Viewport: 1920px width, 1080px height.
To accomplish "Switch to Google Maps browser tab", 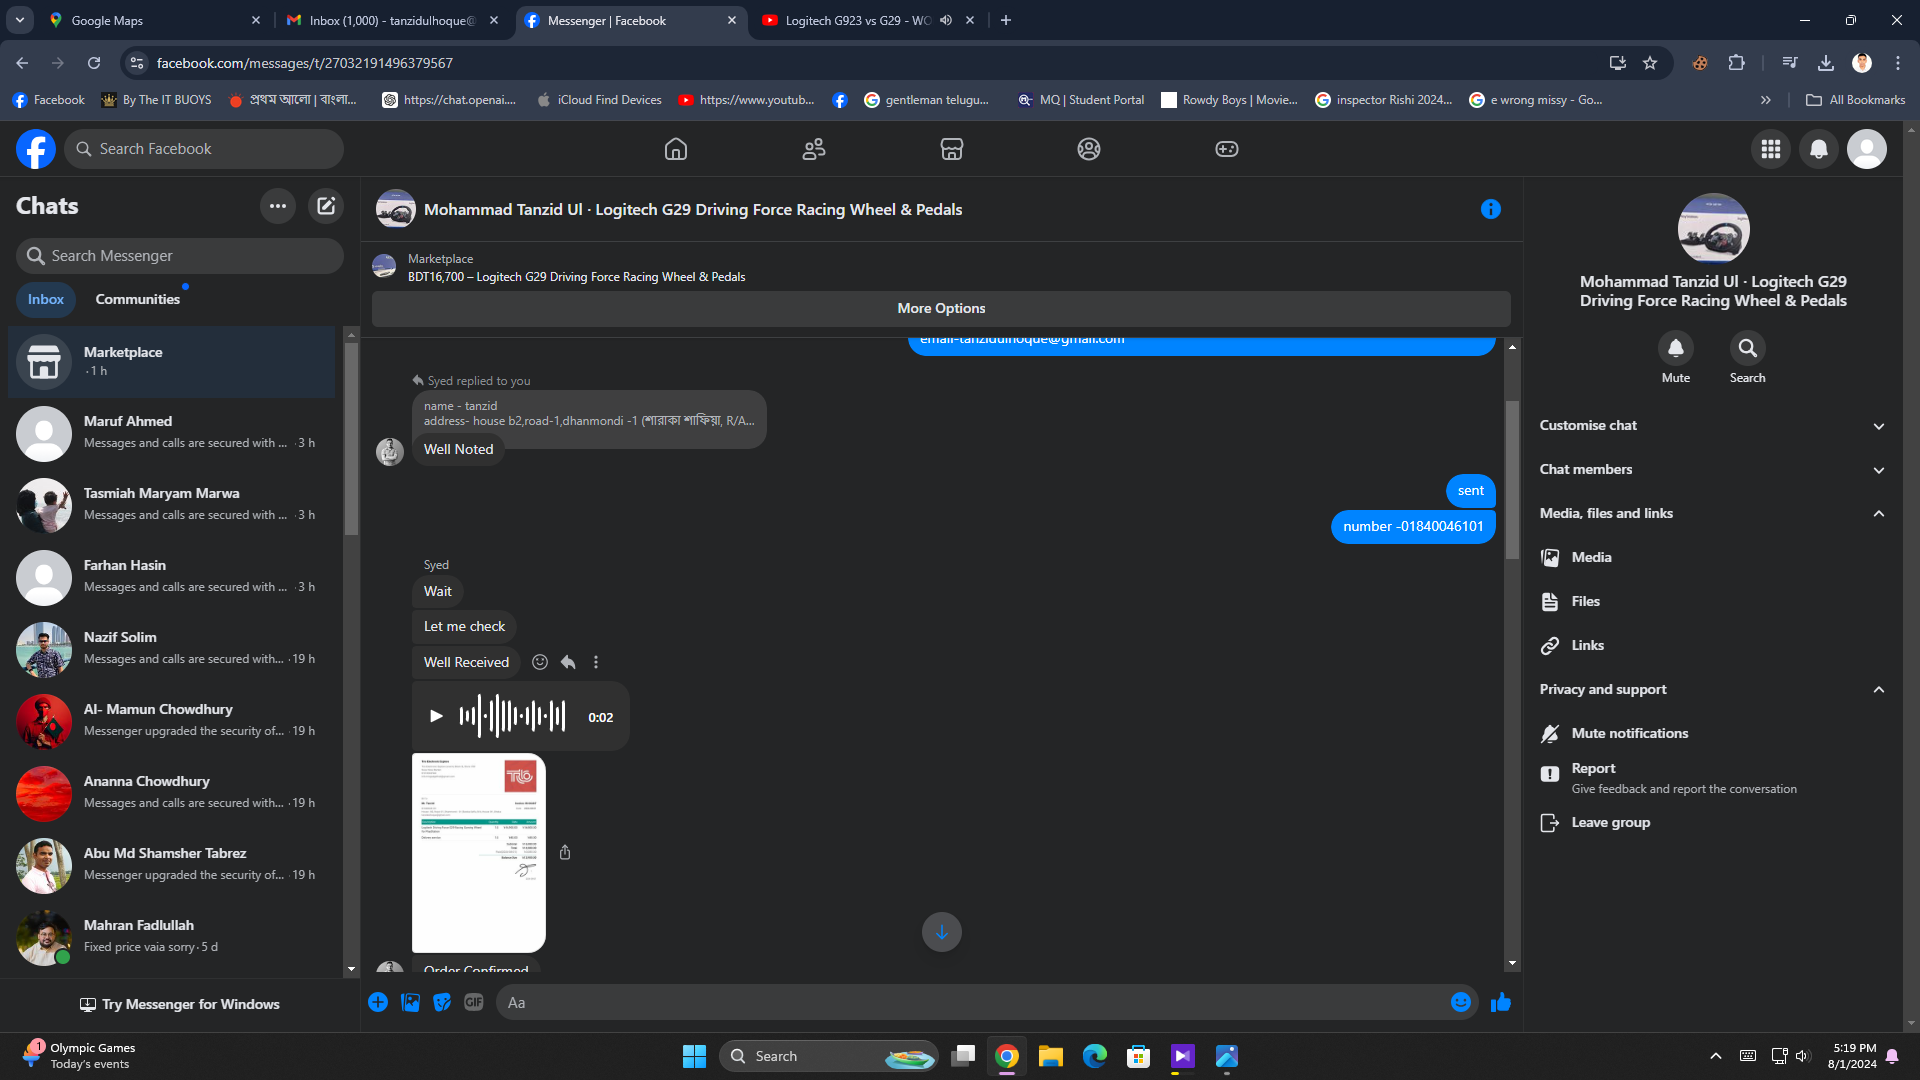I will (155, 20).
